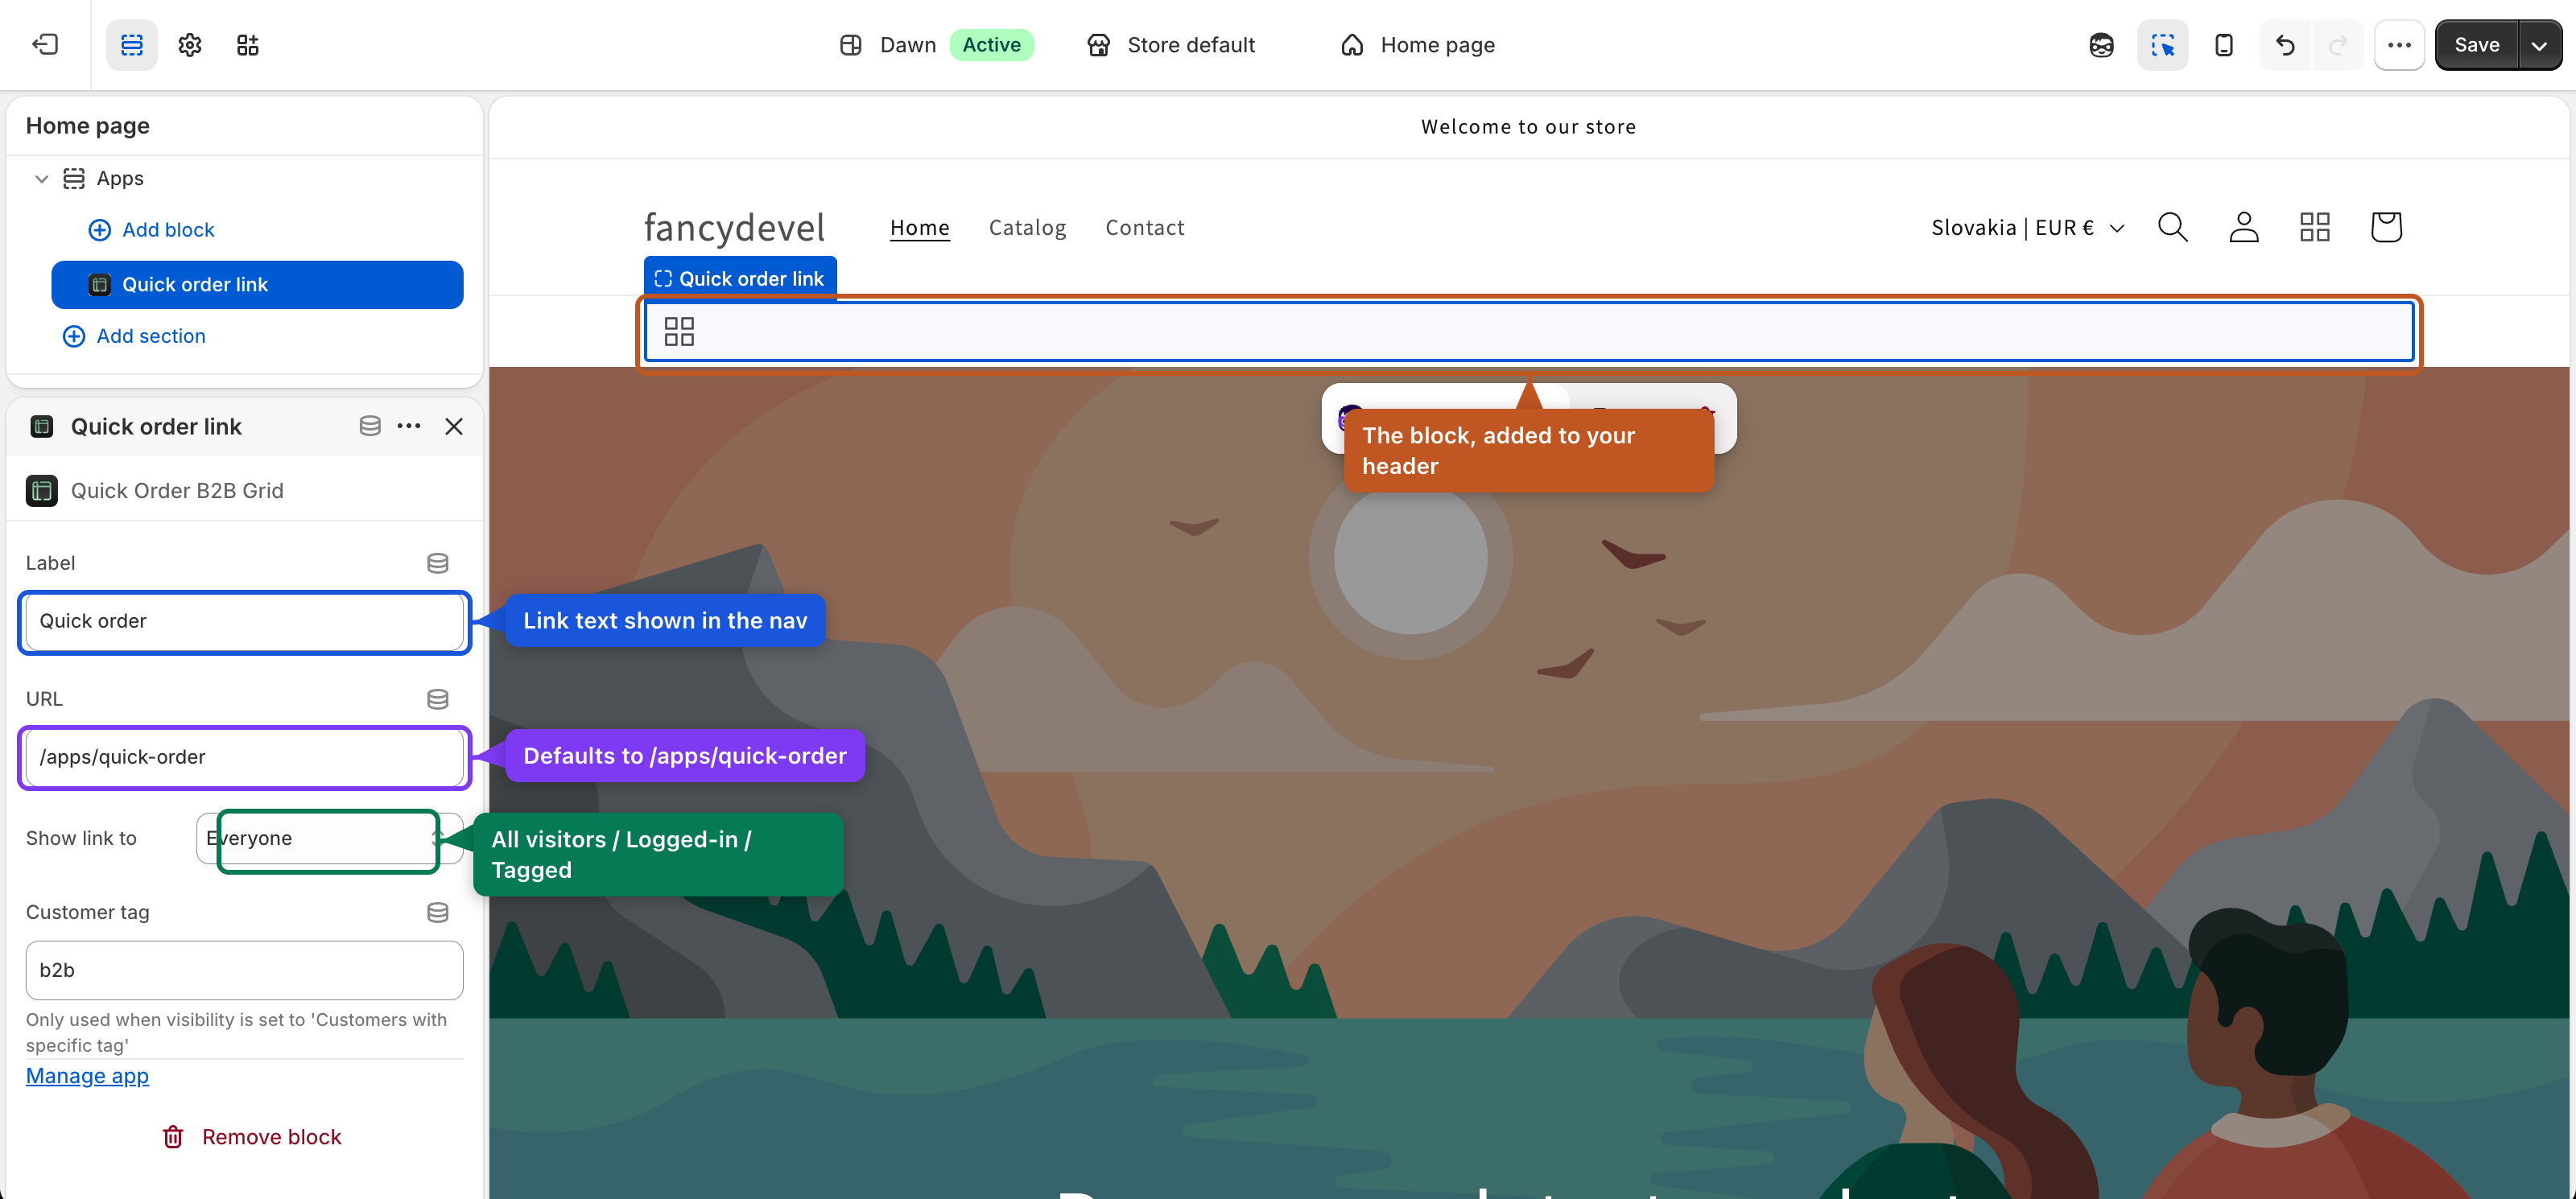Click the exit editor back icon
2576x1199 pixels.
(x=45, y=44)
